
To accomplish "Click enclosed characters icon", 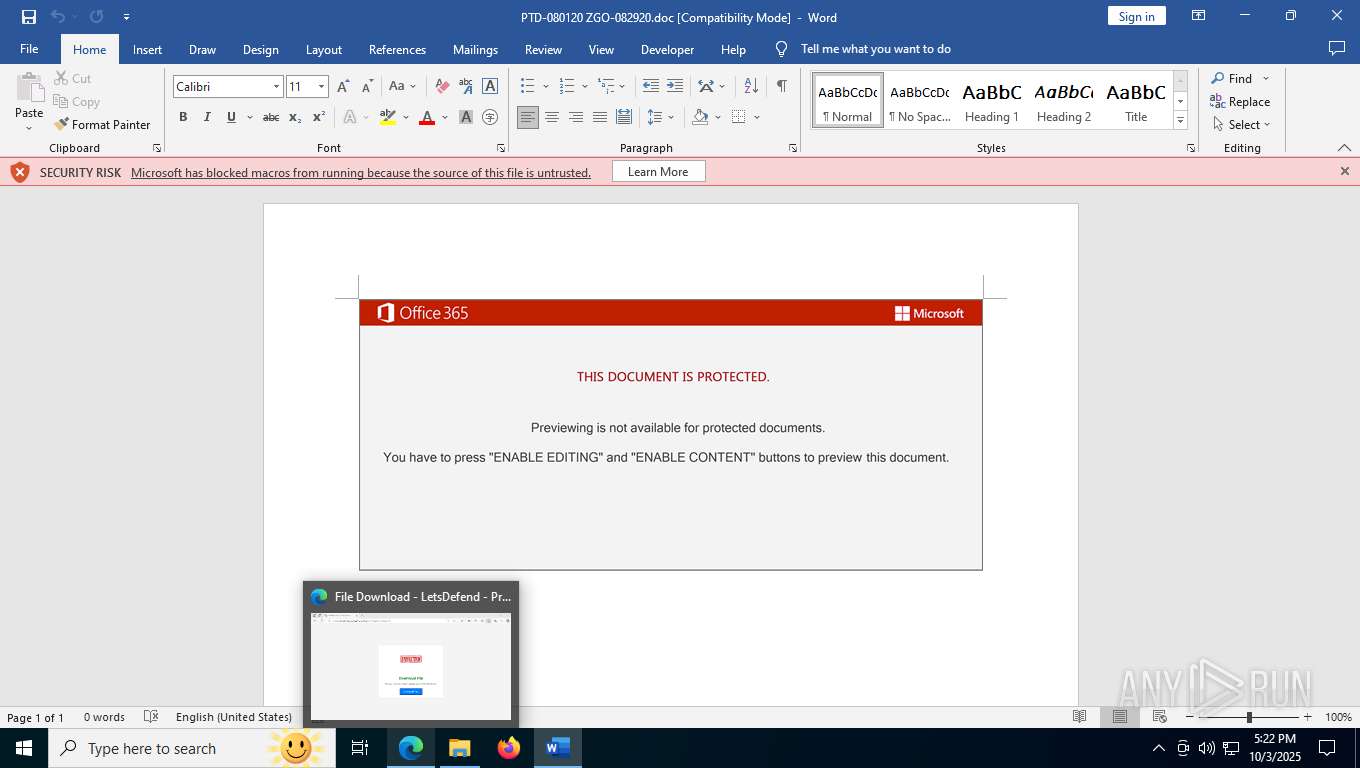I will [x=490, y=117].
